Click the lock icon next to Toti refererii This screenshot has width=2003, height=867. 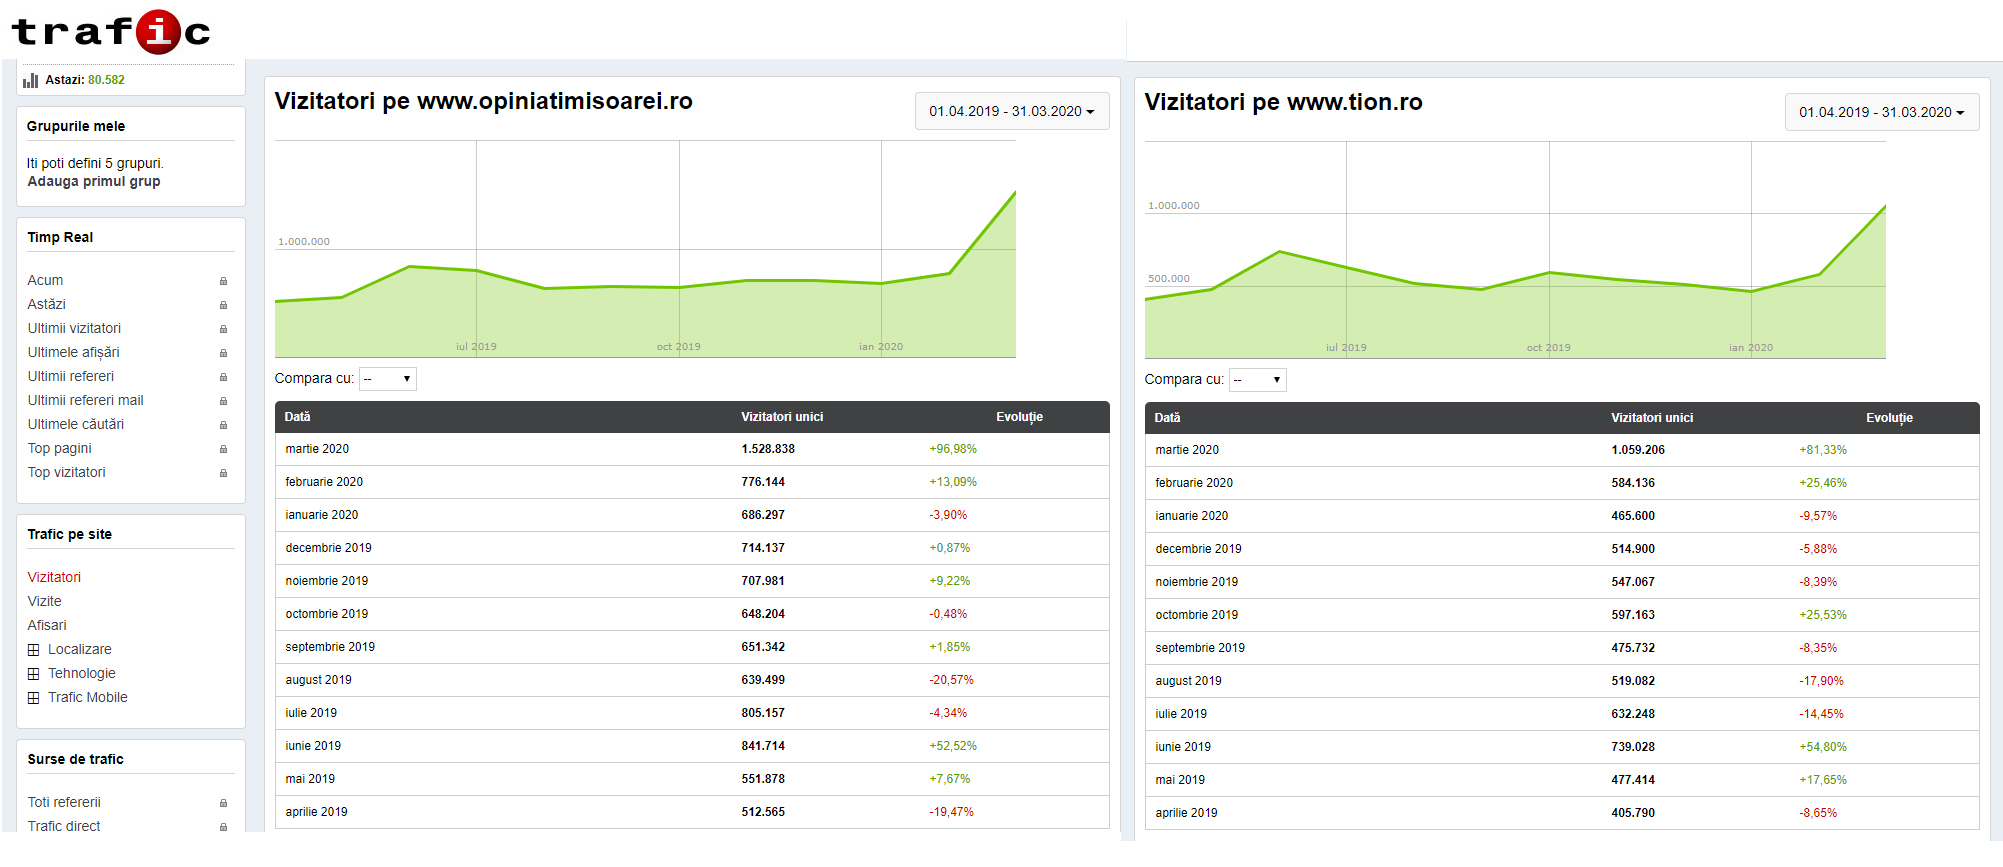223,803
